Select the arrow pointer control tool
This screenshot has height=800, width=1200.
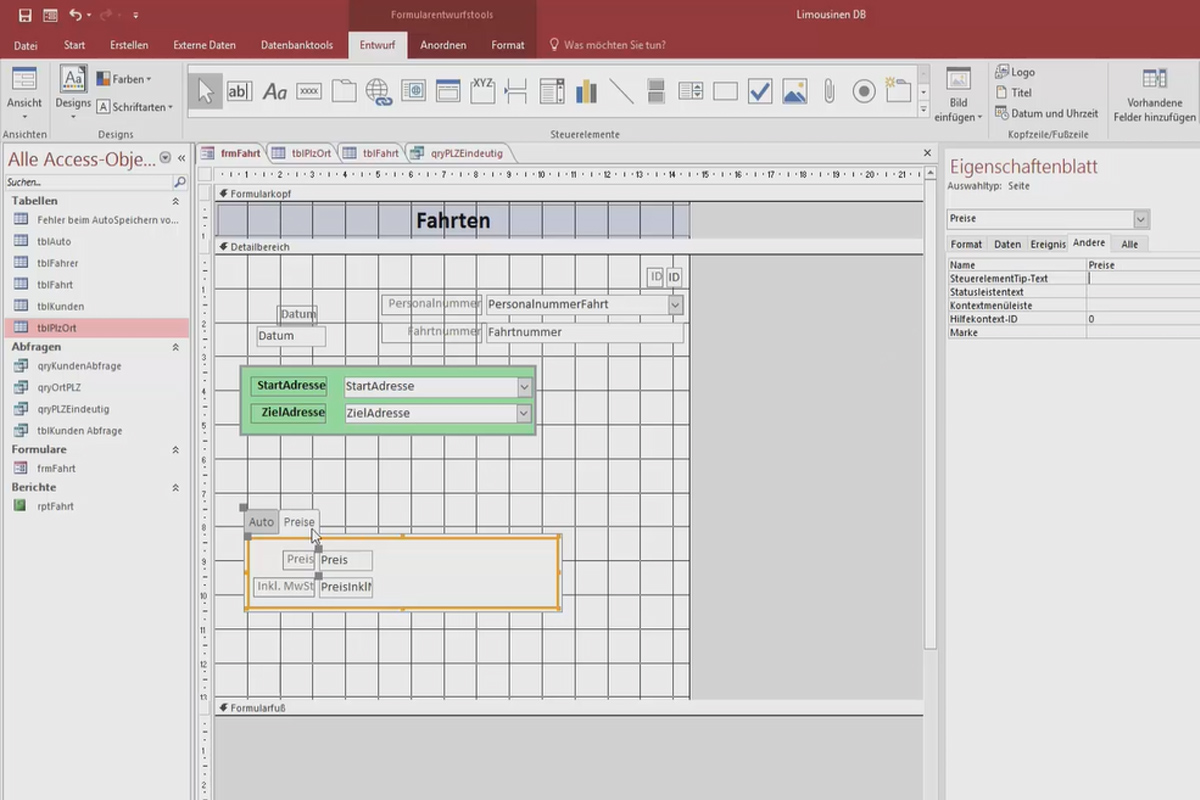click(x=205, y=92)
